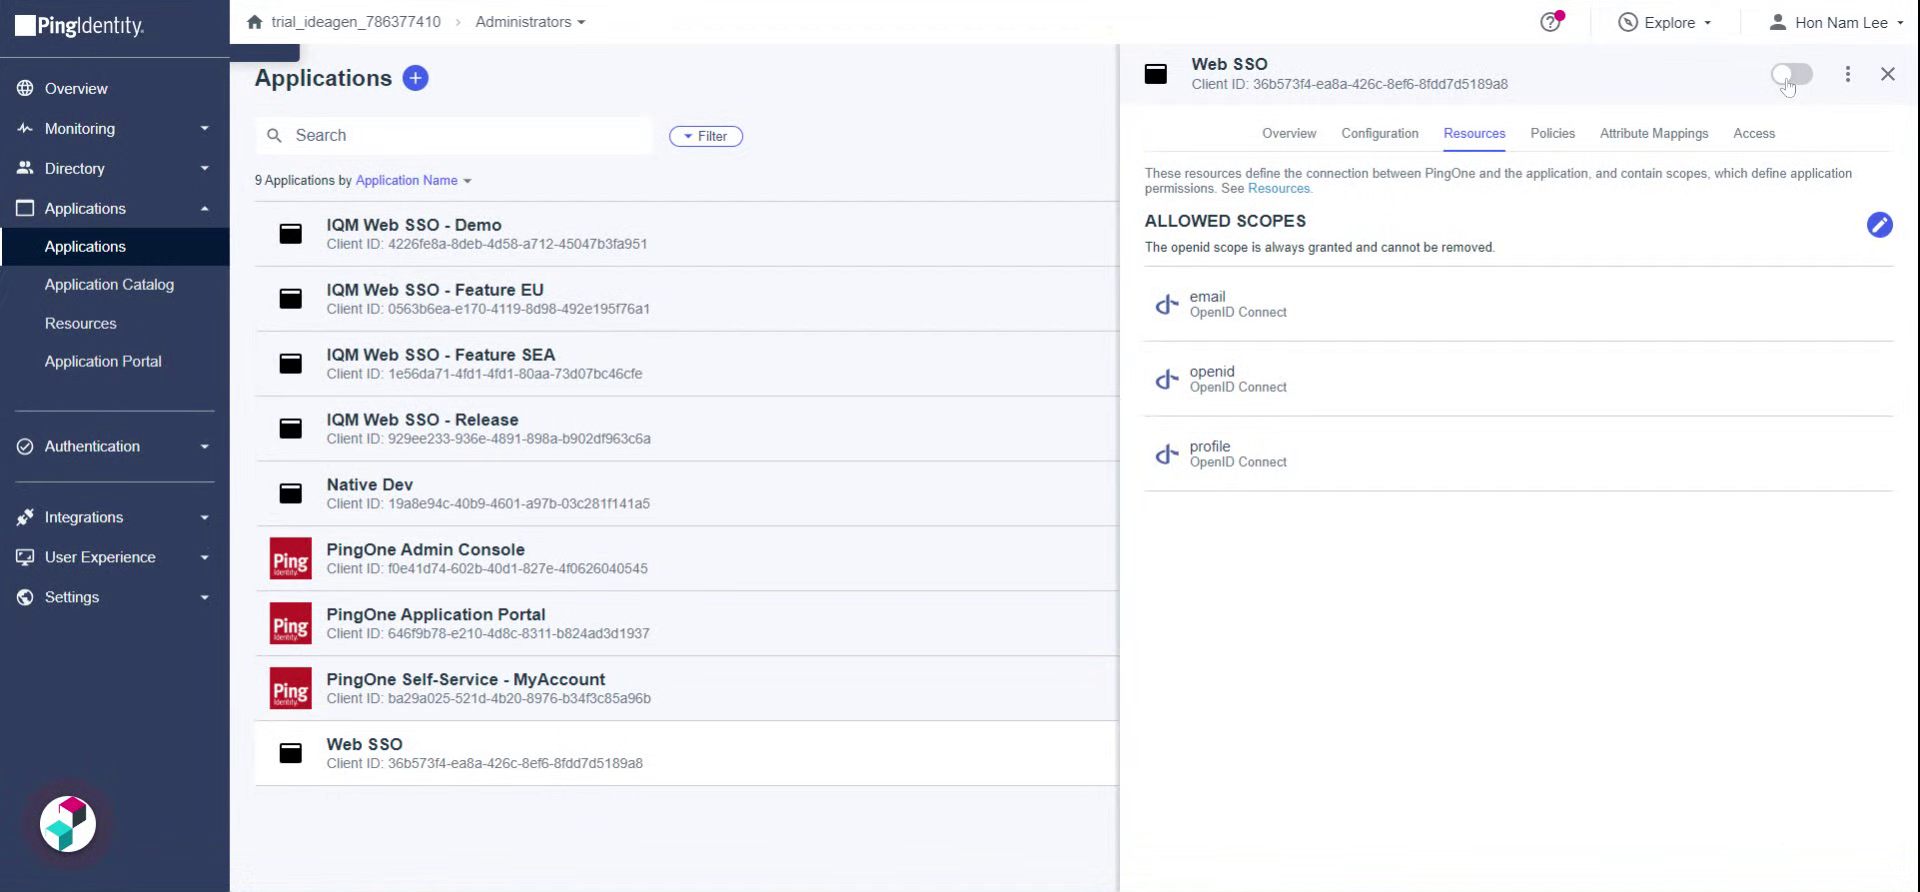Click the PingIdentity logo
The height and width of the screenshot is (892, 1920).
pos(80,26)
